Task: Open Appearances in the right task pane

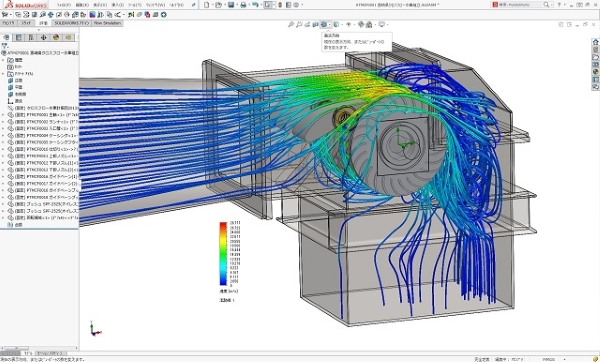Action: (595, 72)
